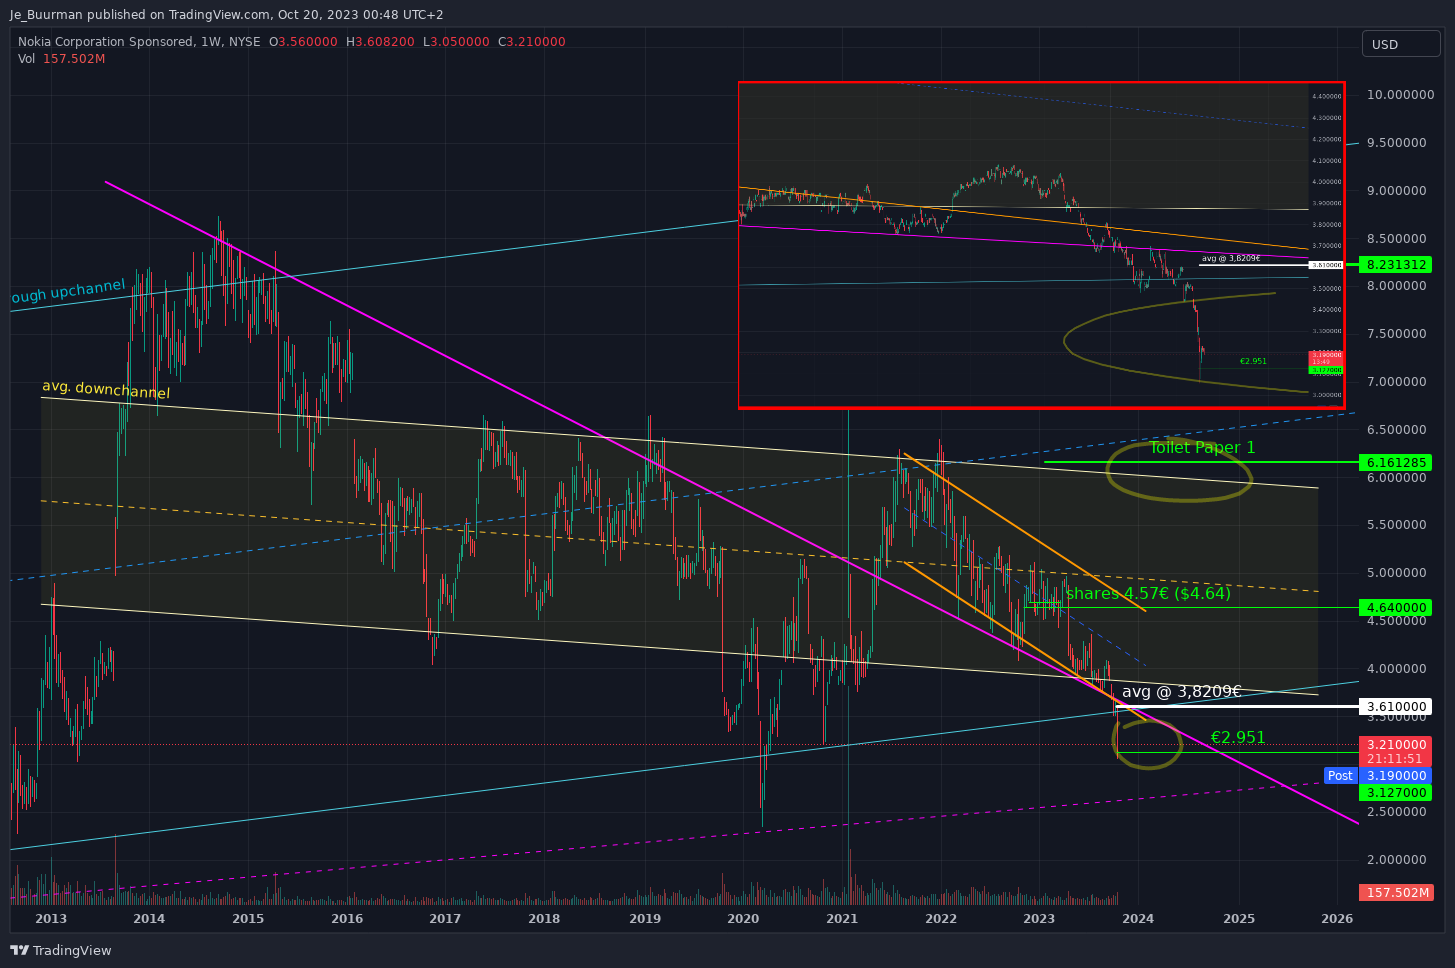Click the red 157.502M volume label
Image resolution: width=1455 pixels, height=968 pixels.
click(1395, 892)
